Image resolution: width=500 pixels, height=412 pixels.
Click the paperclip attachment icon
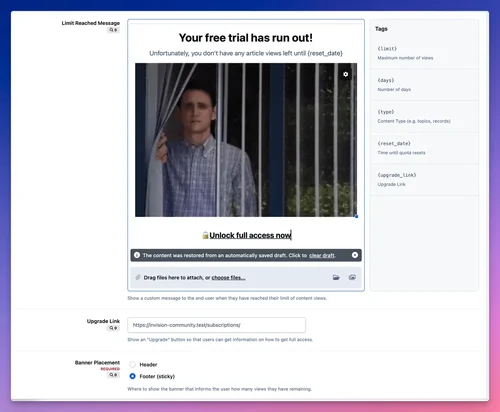pyautogui.click(x=138, y=277)
